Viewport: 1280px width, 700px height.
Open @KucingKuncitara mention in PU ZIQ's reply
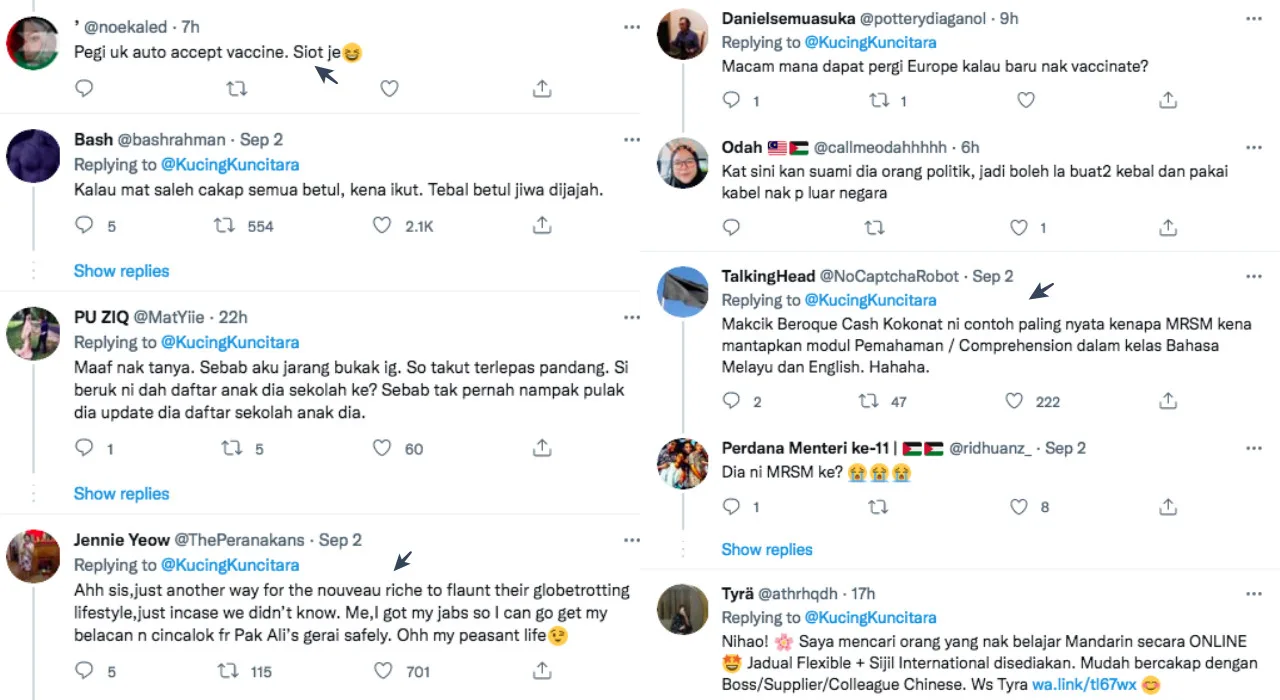click(230, 342)
